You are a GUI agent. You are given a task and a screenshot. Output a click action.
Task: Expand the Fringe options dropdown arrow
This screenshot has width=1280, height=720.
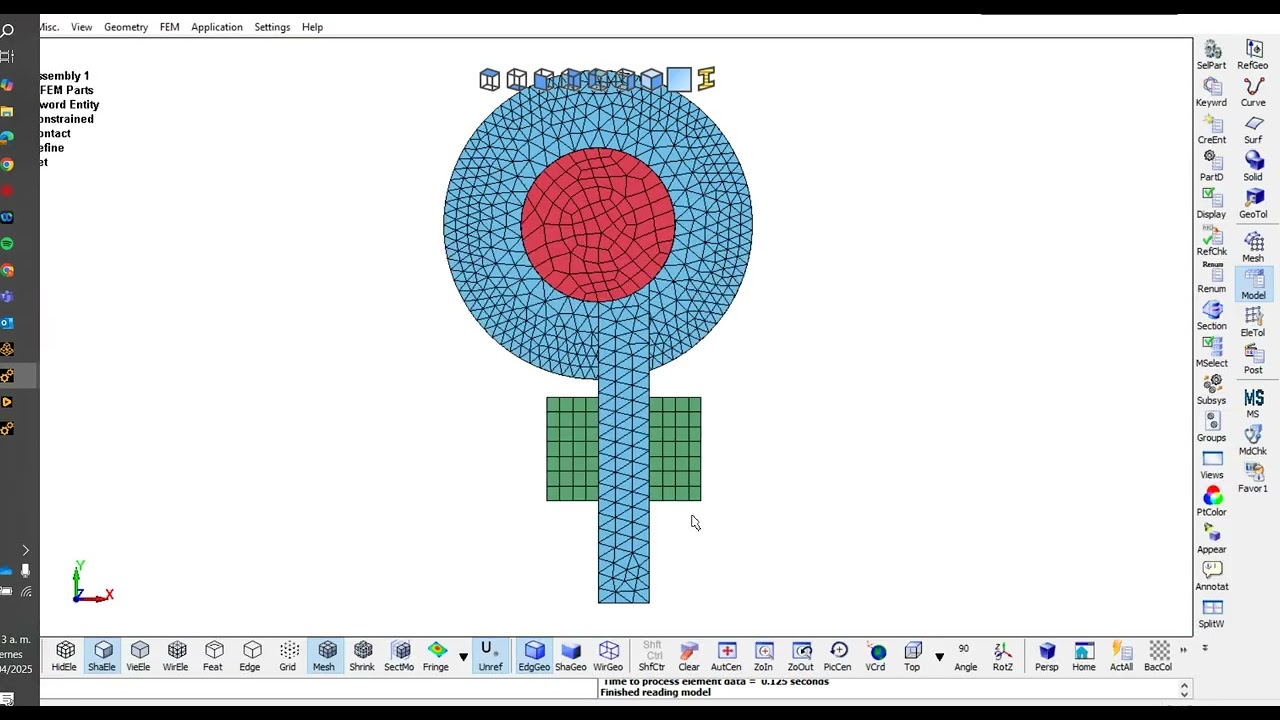click(463, 657)
